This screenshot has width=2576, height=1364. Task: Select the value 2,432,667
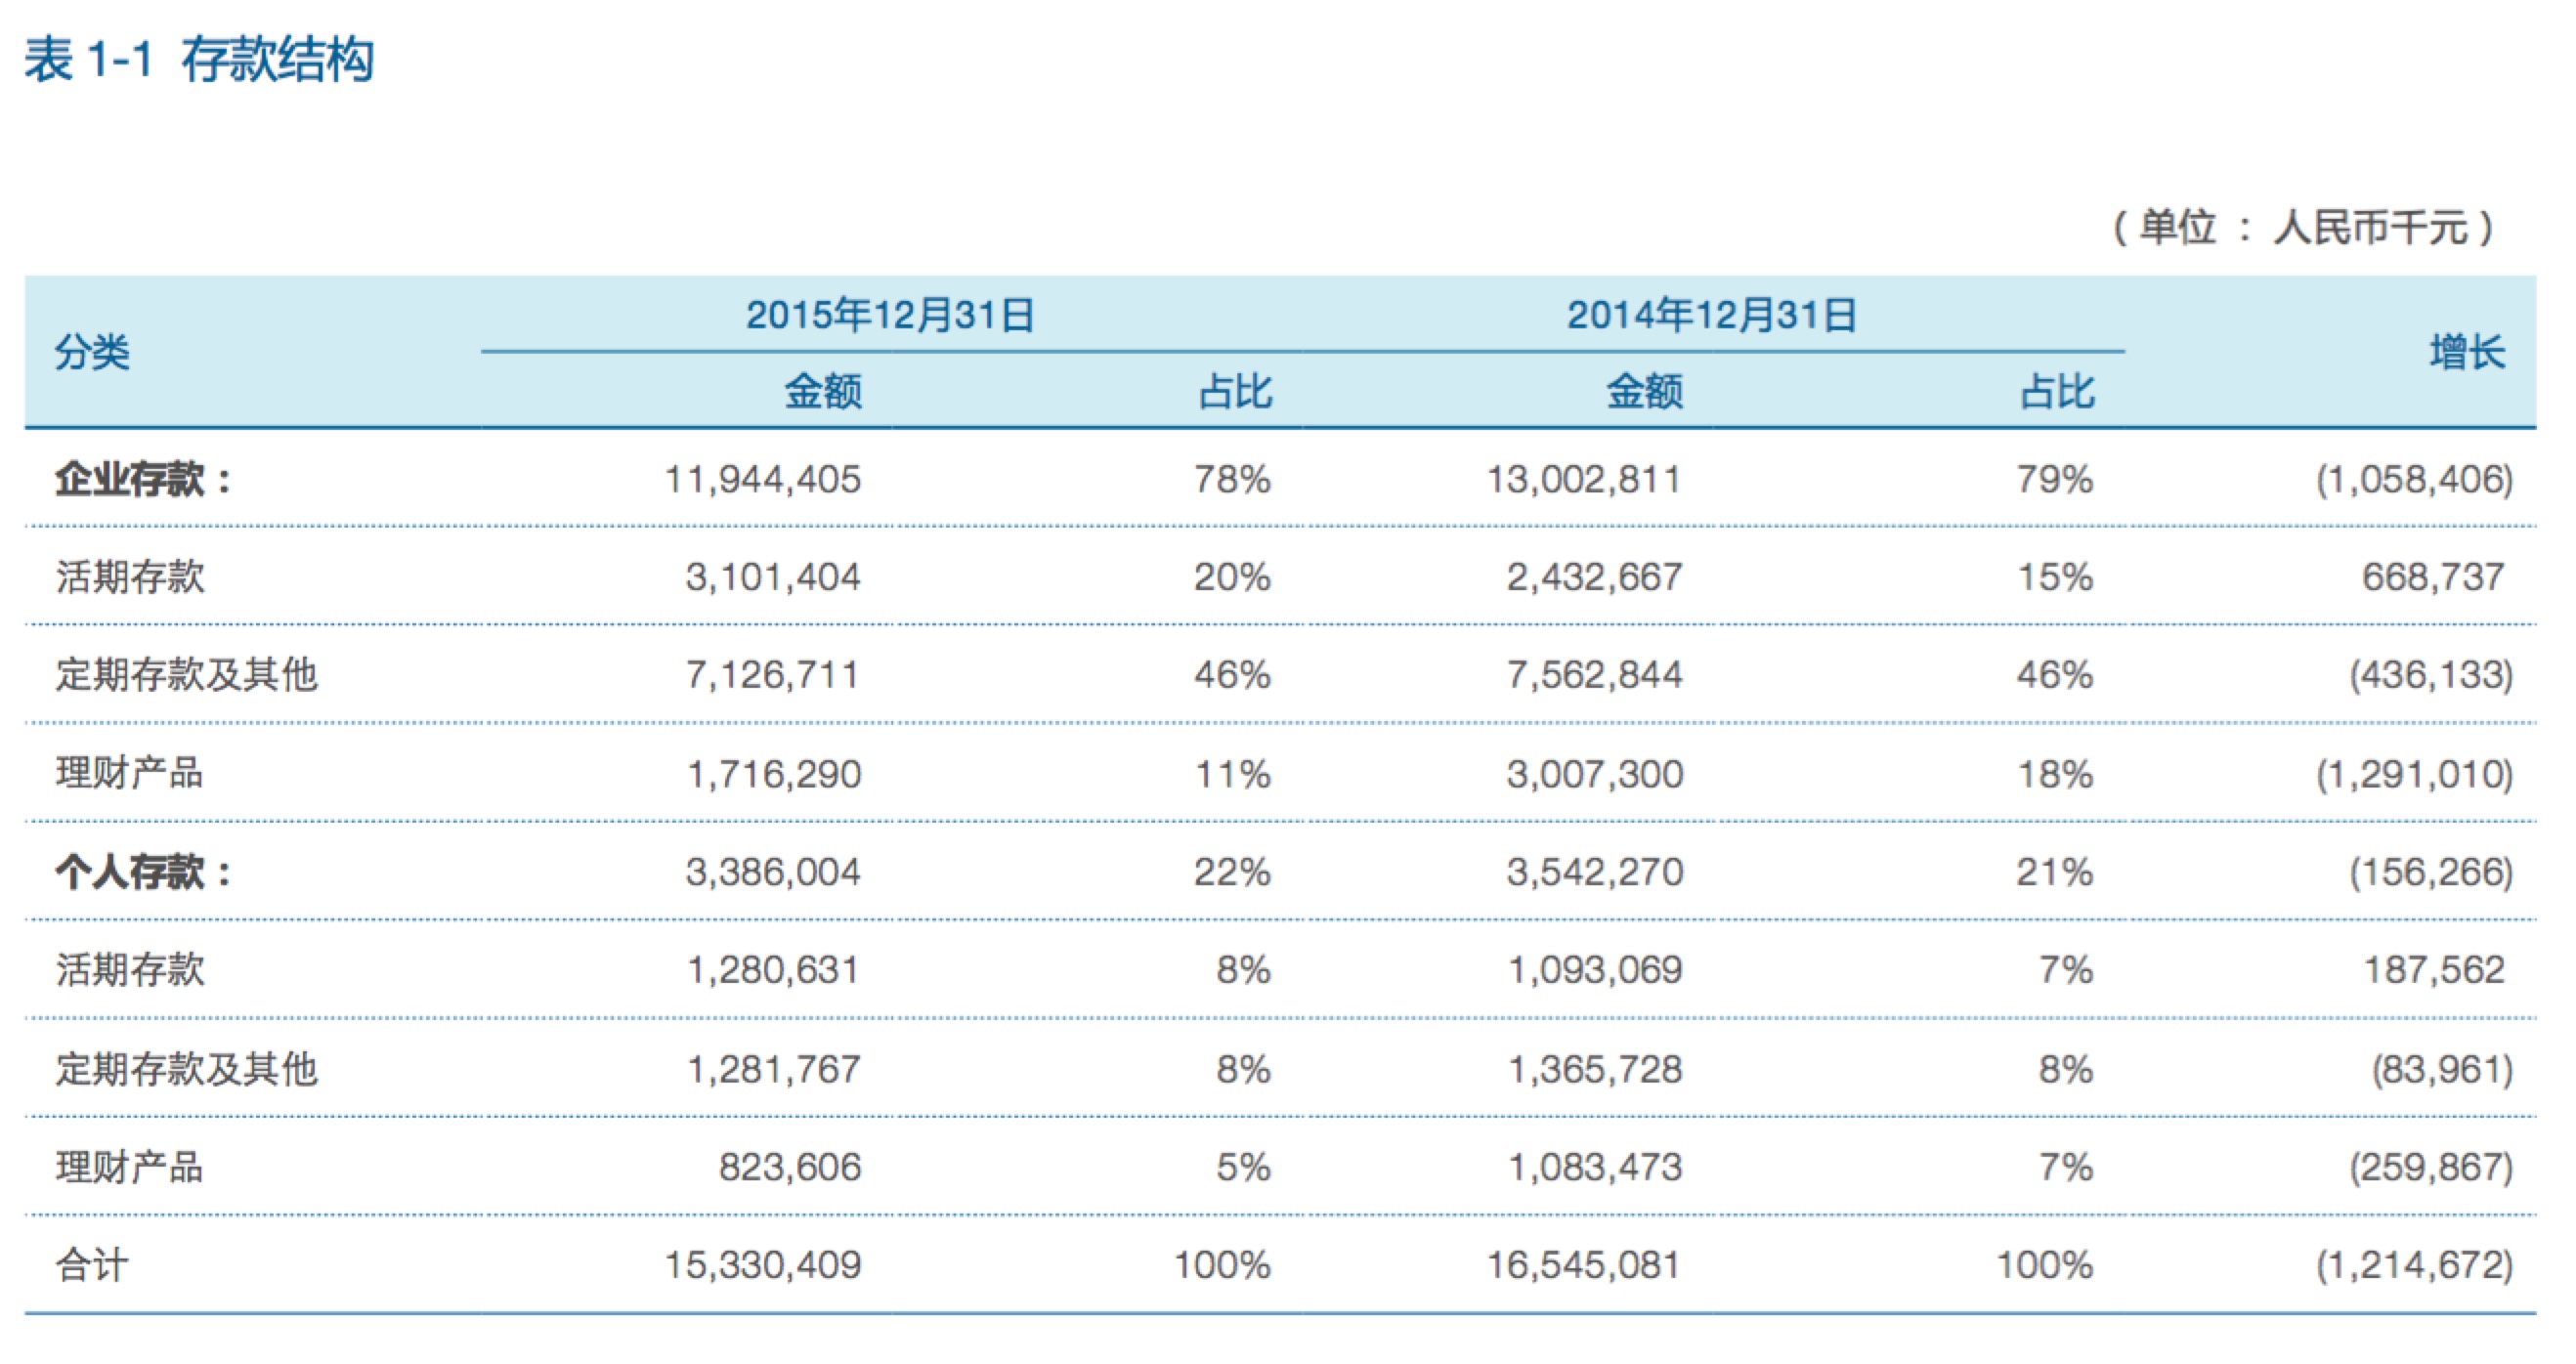pyautogui.click(x=1595, y=577)
